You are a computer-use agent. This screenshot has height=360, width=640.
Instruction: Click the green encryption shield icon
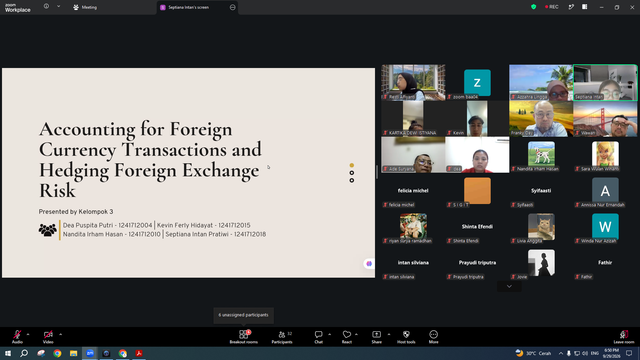tap(533, 7)
